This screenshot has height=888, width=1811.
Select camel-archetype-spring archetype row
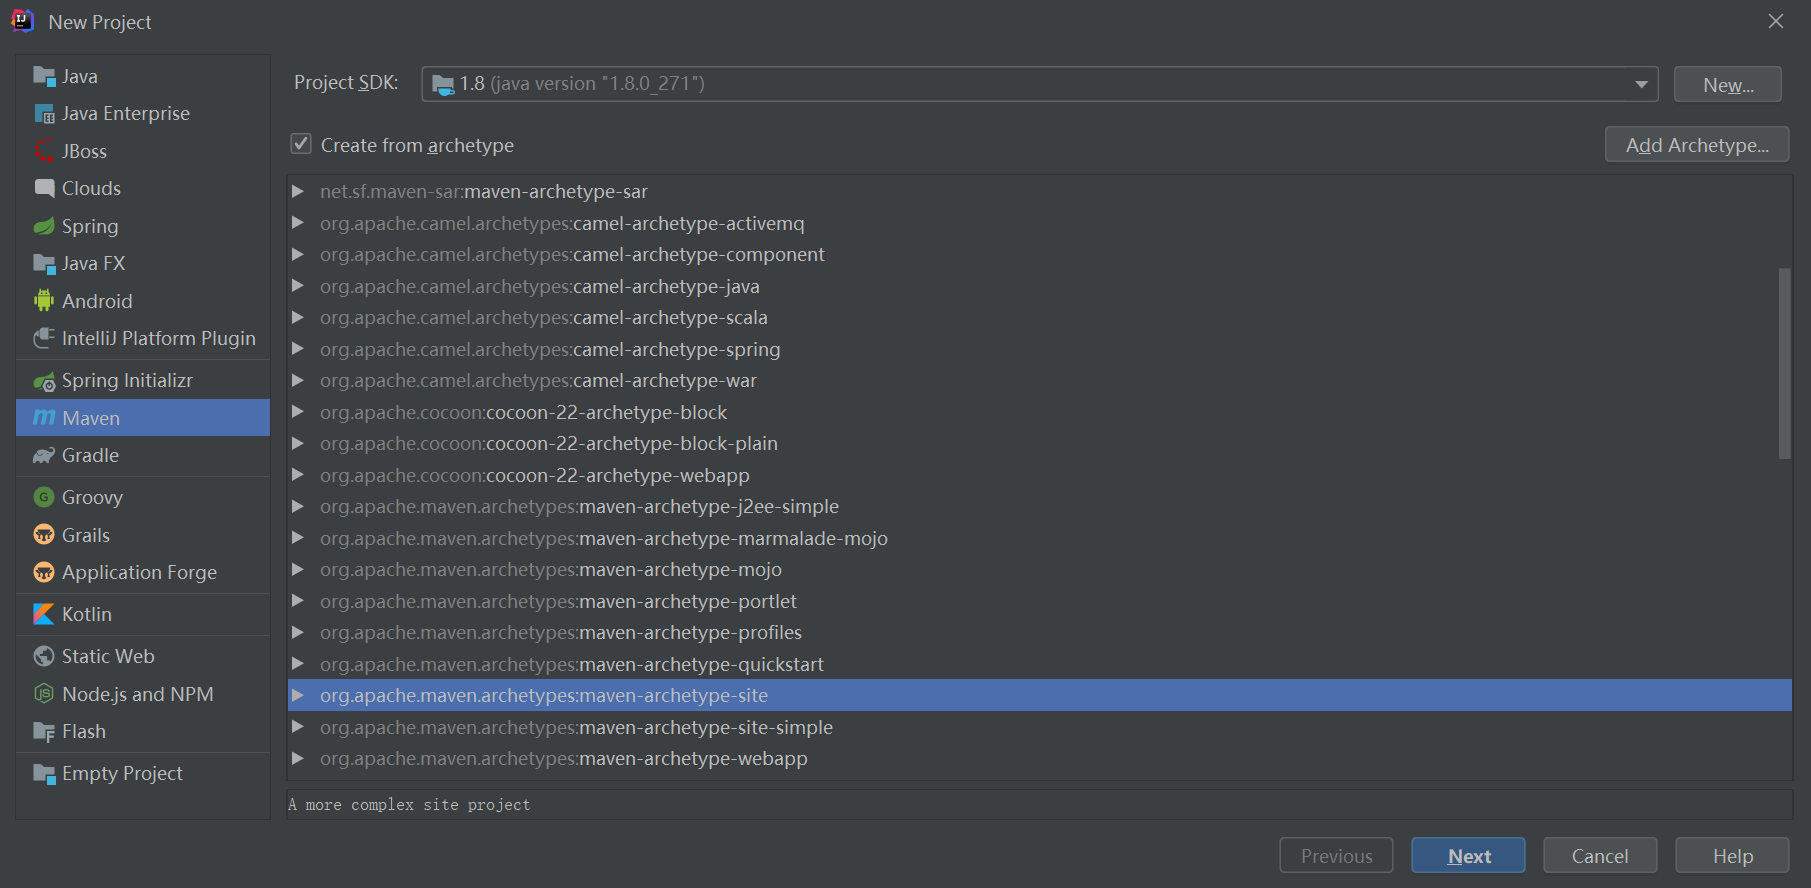pyautogui.click(x=1040, y=349)
